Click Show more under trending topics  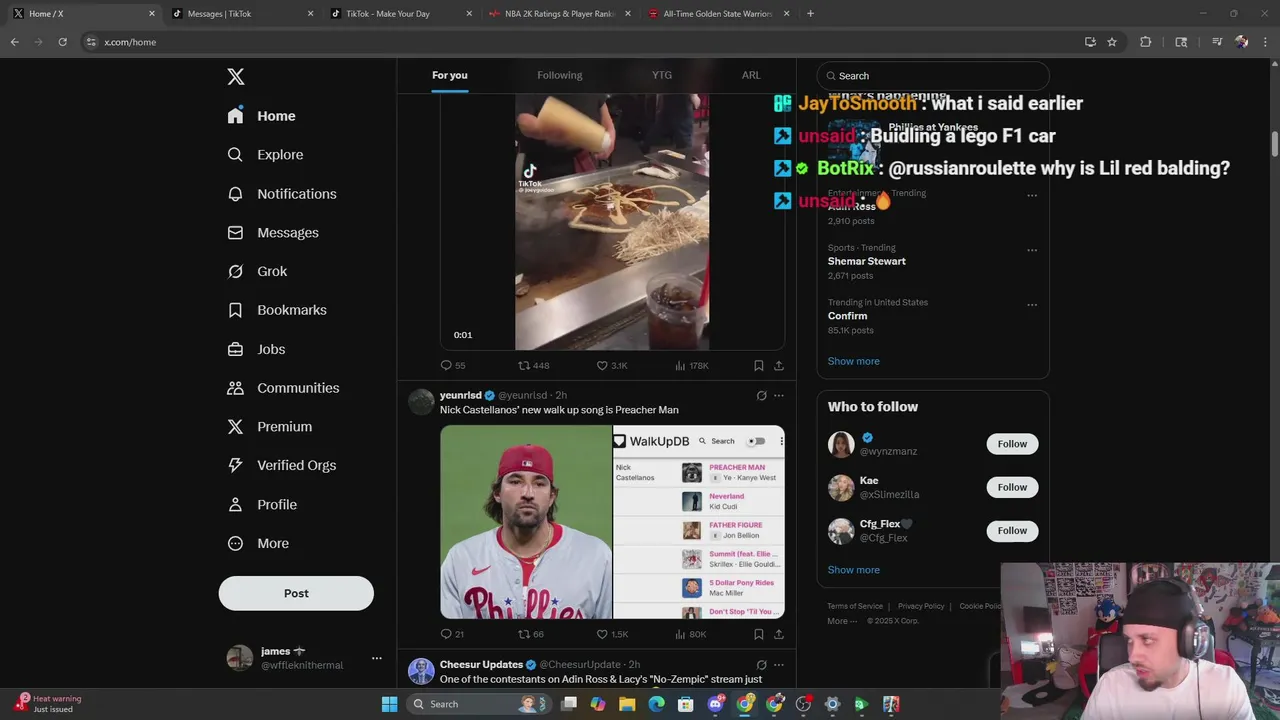(x=853, y=361)
